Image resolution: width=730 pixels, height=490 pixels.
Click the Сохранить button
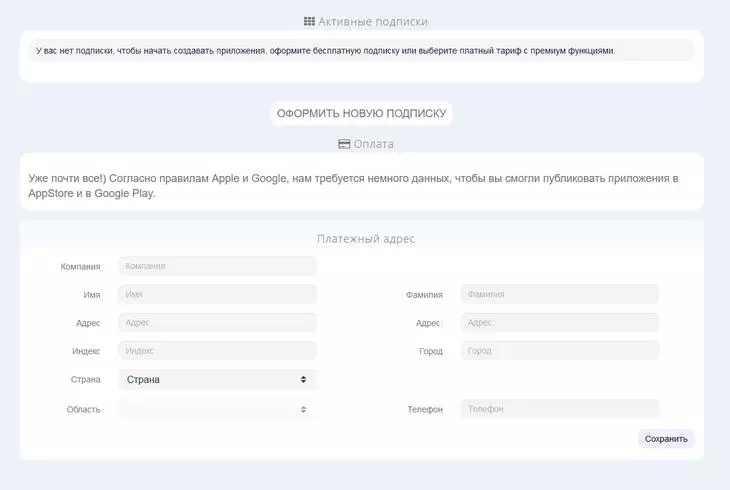tap(666, 439)
